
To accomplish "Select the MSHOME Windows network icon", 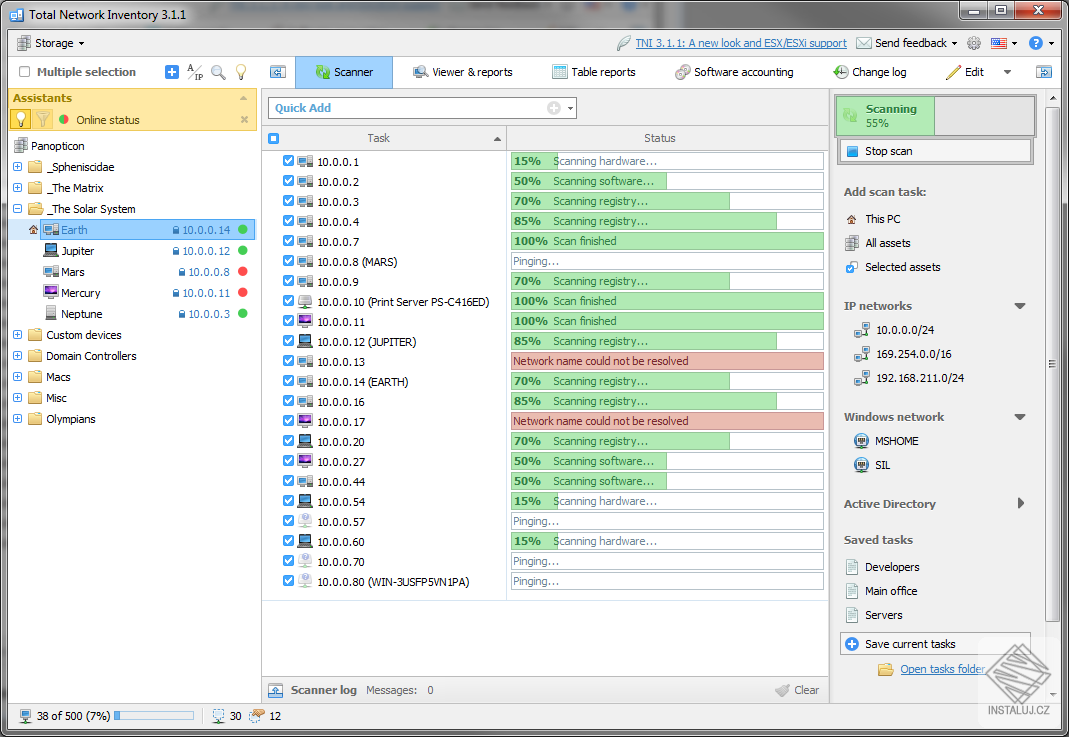I will [x=860, y=440].
